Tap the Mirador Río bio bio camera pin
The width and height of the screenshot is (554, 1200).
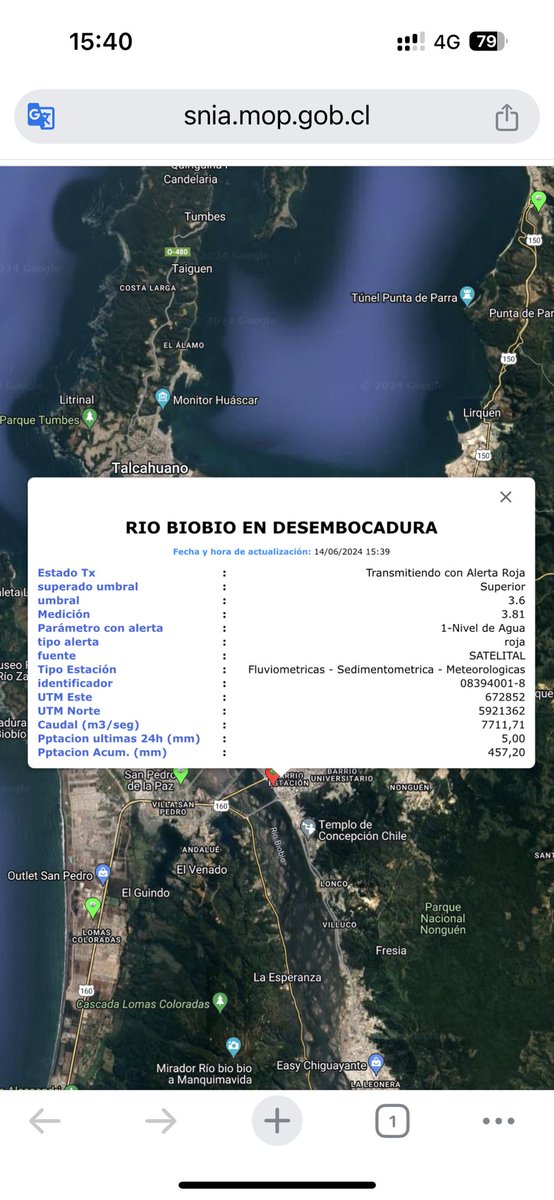pos(233,1046)
